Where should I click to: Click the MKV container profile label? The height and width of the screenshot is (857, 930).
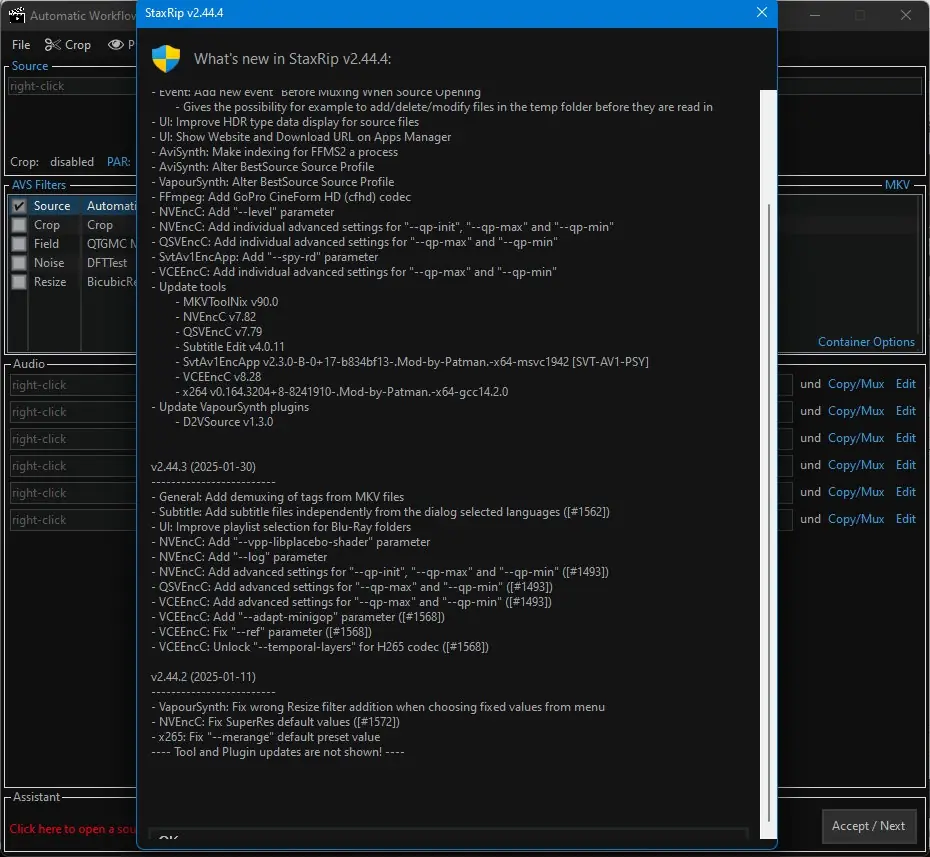897,184
